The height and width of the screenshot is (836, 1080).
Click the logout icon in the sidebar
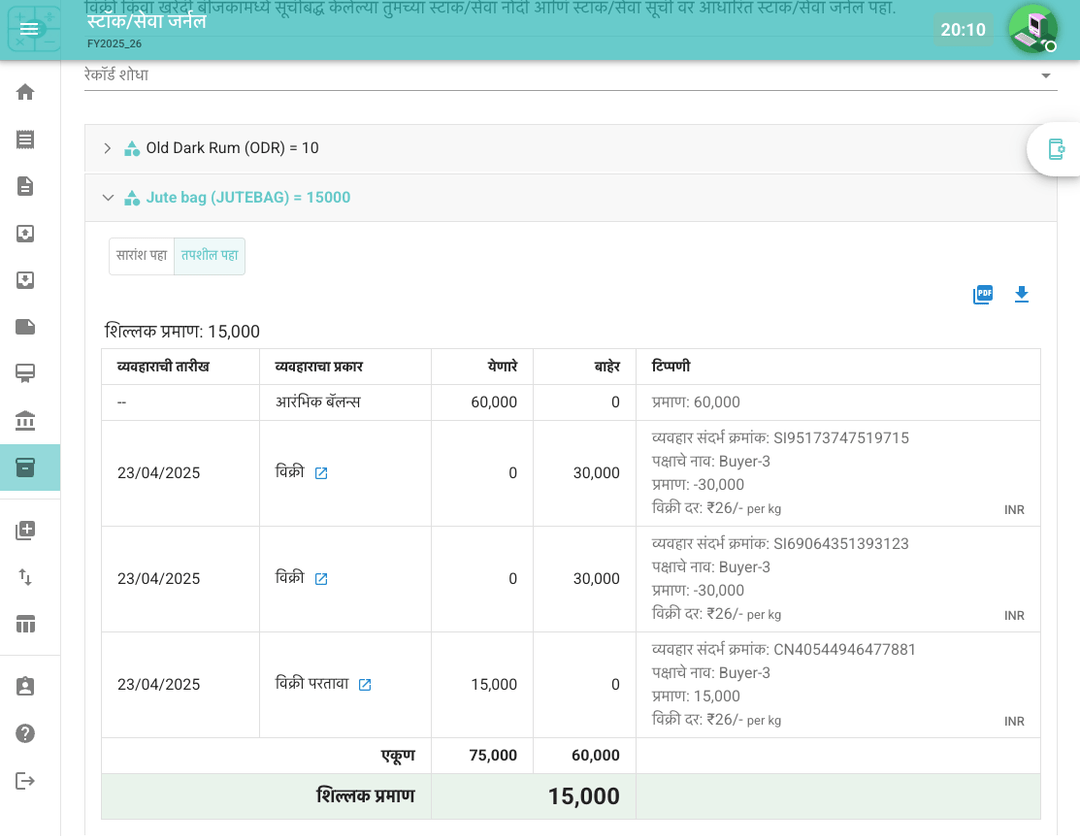(25, 780)
